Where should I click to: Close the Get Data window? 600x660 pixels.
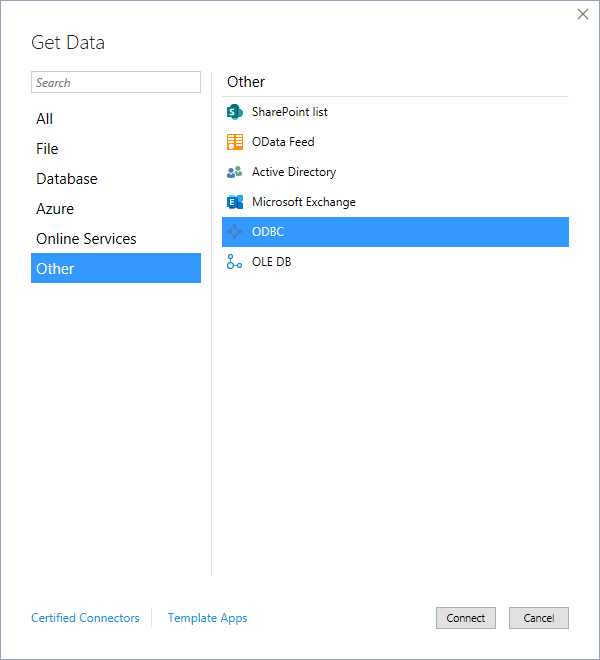point(583,14)
